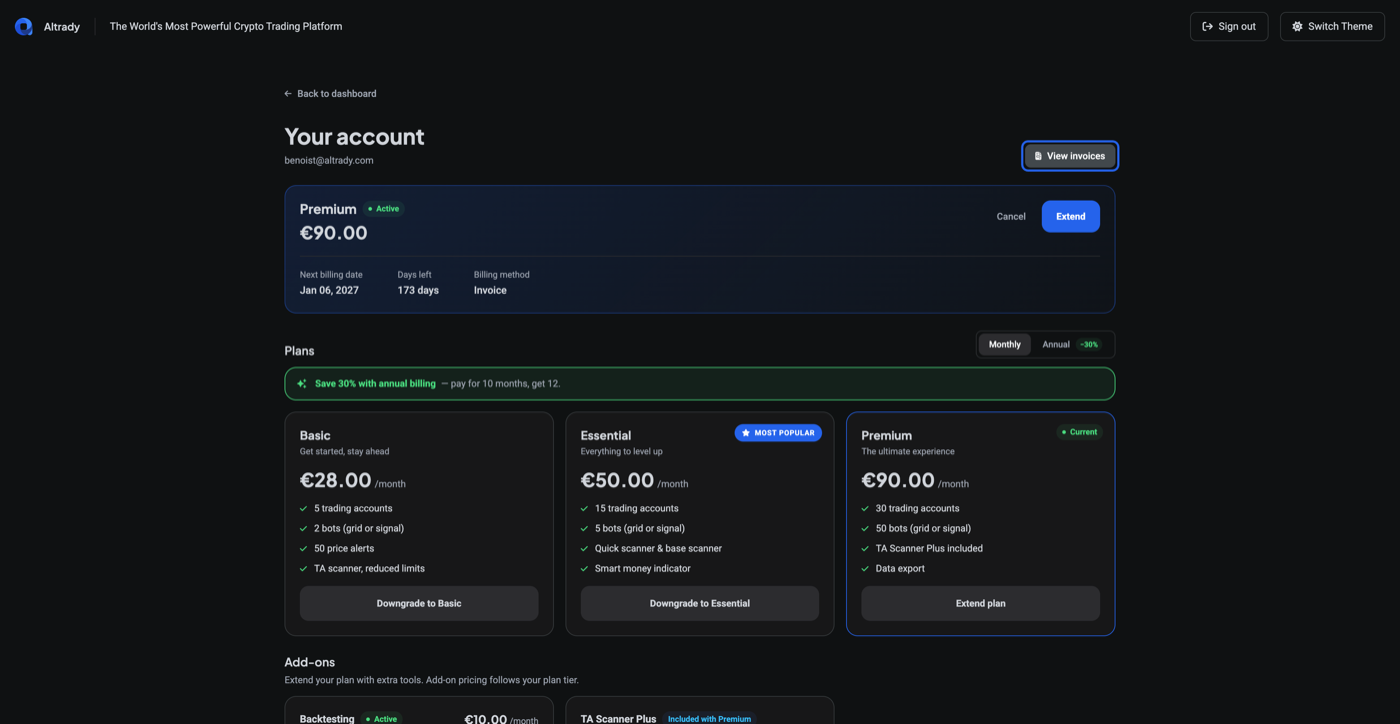Click the TA Scanner Plus add-on title
This screenshot has height=724, width=1400.
[x=618, y=719]
